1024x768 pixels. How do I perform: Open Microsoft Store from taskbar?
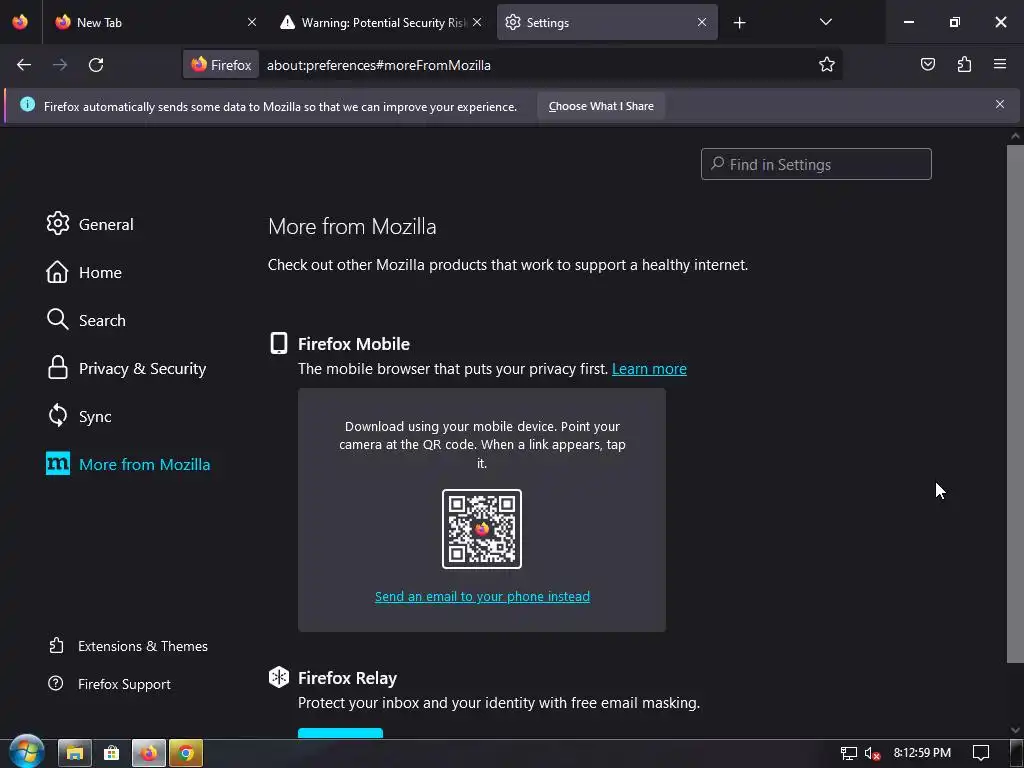(x=112, y=753)
